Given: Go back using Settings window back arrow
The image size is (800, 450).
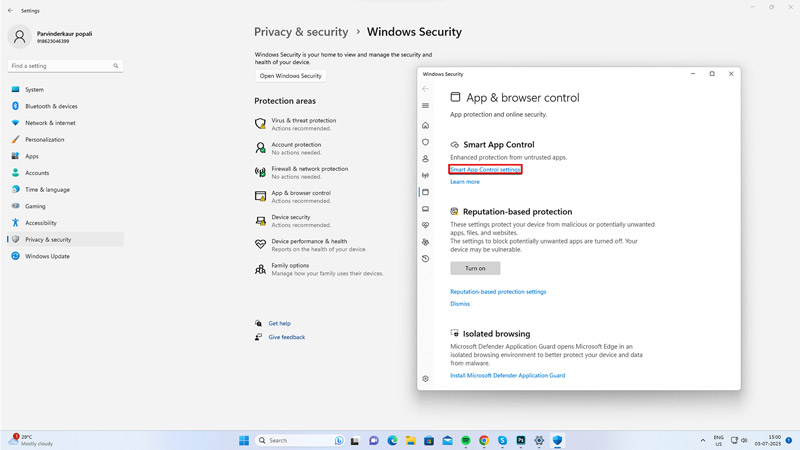Looking at the screenshot, I should [10, 10].
